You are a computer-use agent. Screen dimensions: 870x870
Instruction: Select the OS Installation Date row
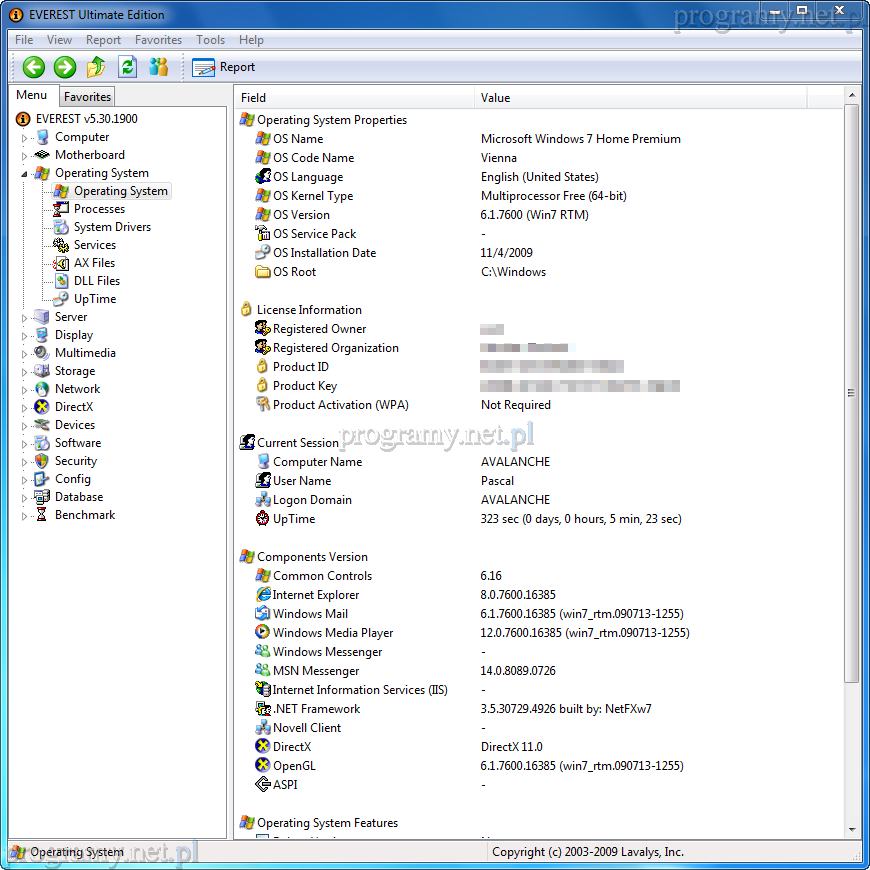tap(324, 253)
